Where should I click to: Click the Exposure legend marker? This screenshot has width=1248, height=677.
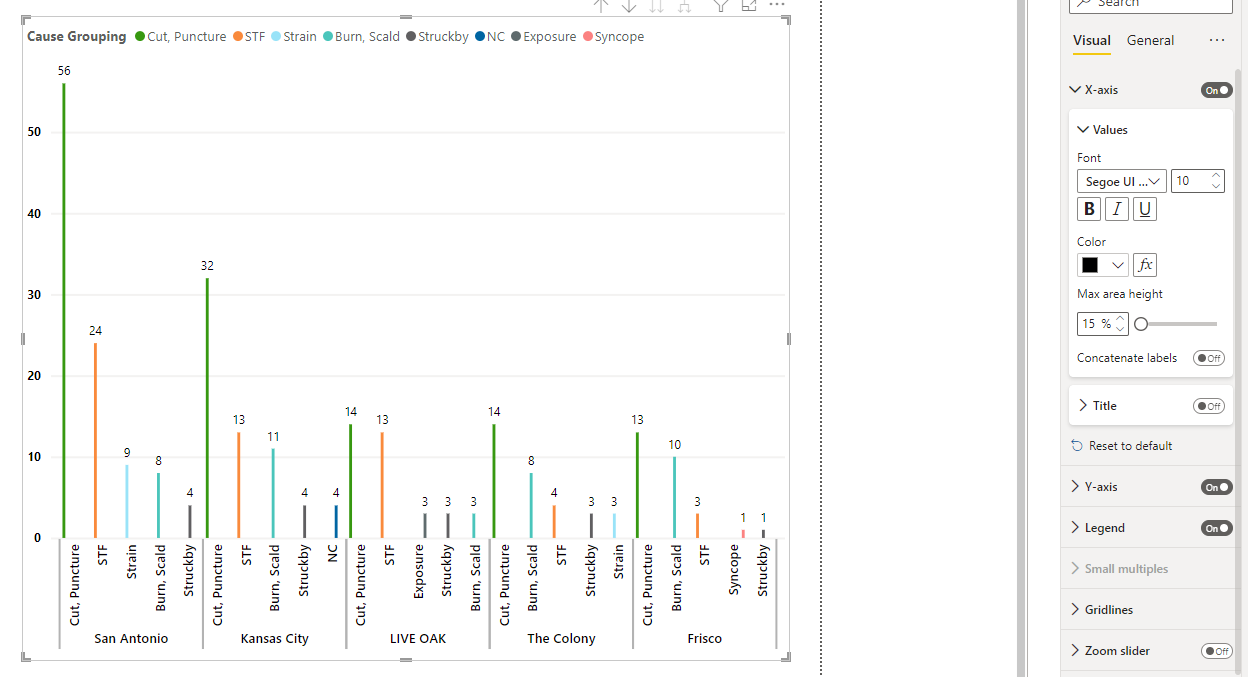516,37
